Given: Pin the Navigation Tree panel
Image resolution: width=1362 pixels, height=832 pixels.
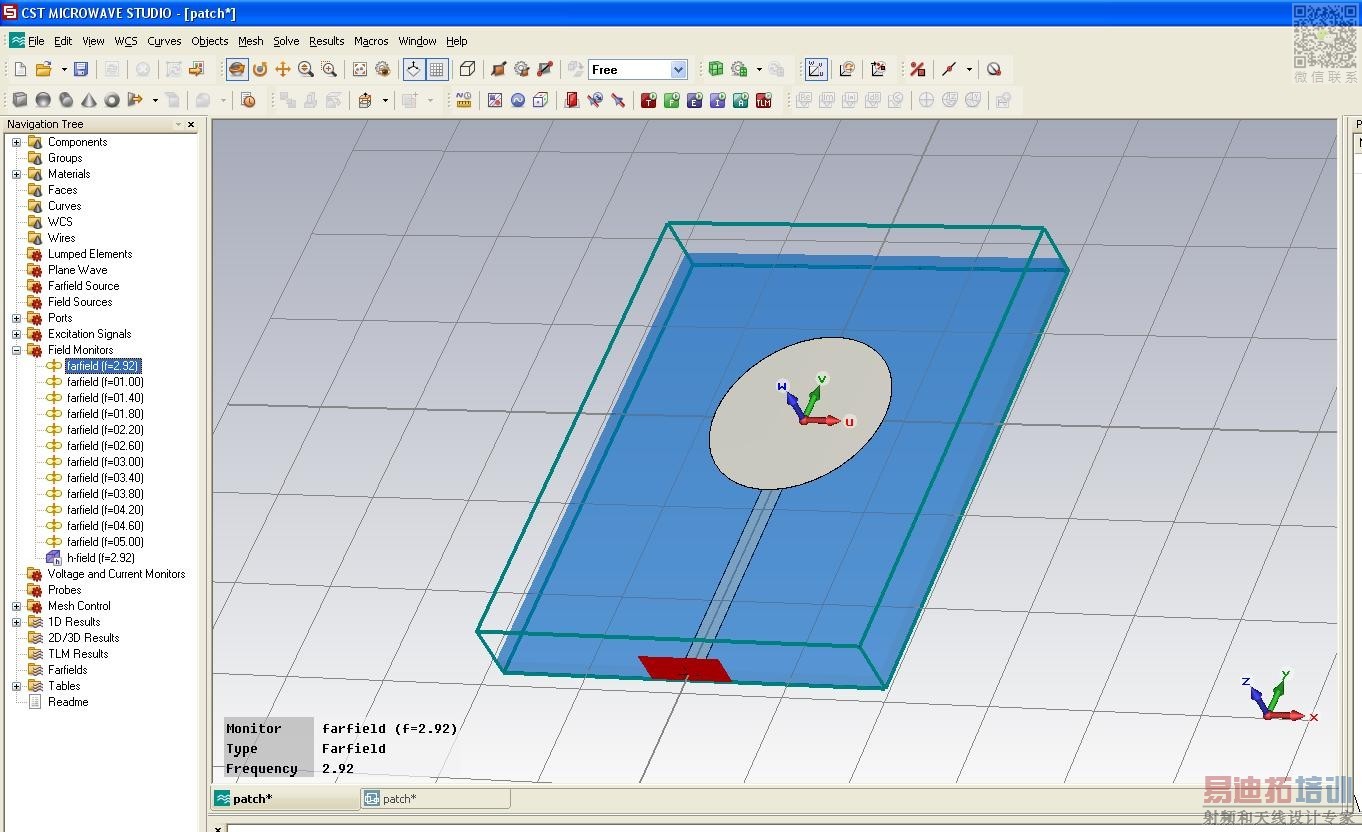Looking at the screenshot, I should 178,124.
